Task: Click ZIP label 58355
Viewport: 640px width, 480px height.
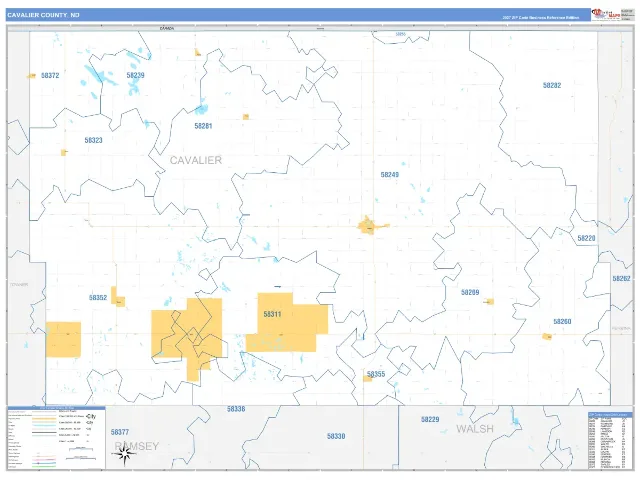Action: [376, 374]
